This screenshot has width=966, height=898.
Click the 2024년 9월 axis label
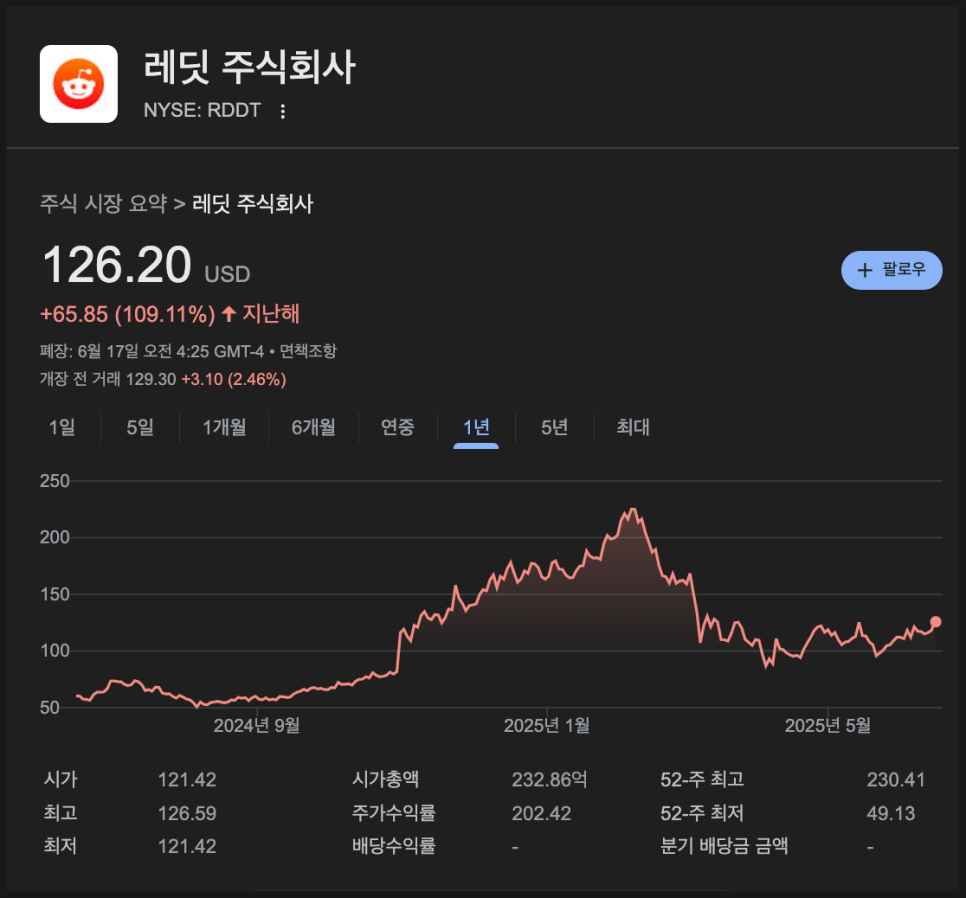coord(256,726)
